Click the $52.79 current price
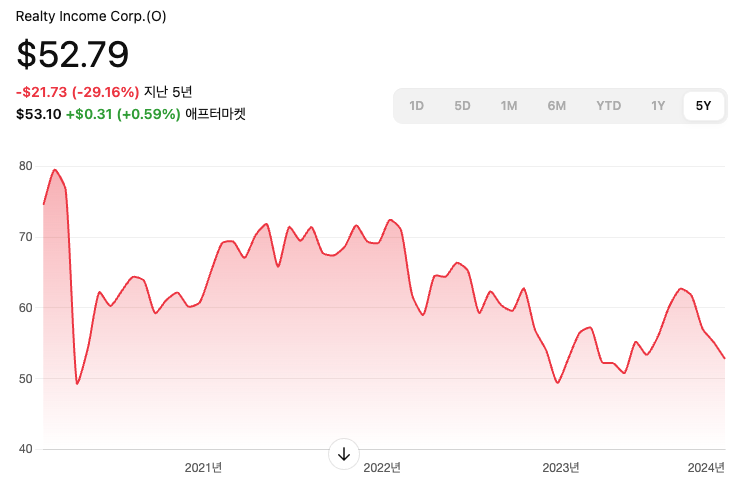Screen dimensions: 732x487 72,55
